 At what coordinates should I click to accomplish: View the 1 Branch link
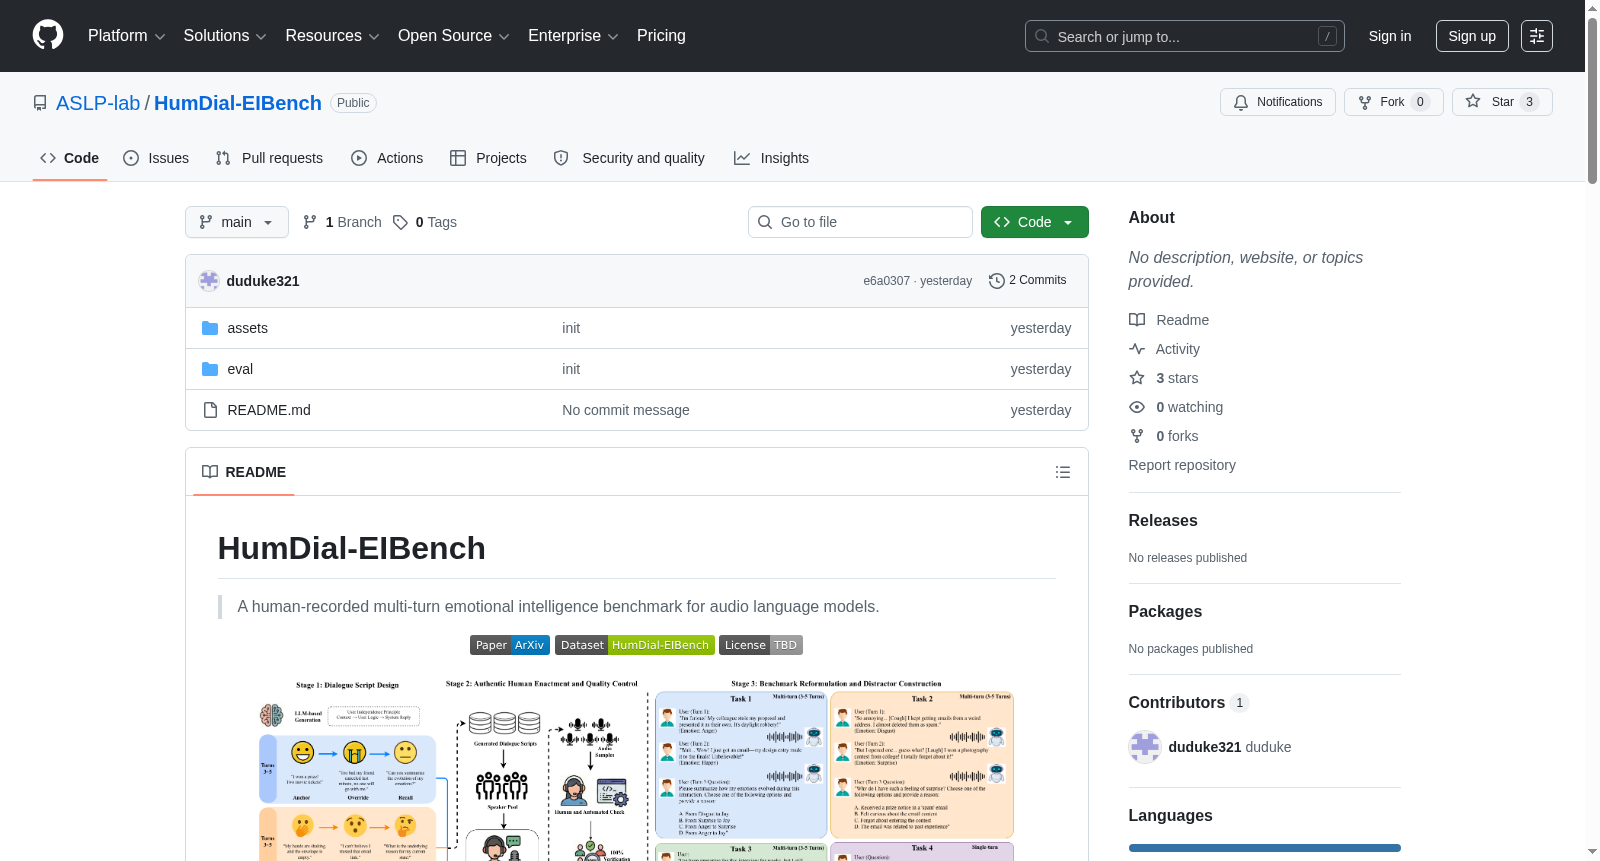click(342, 222)
